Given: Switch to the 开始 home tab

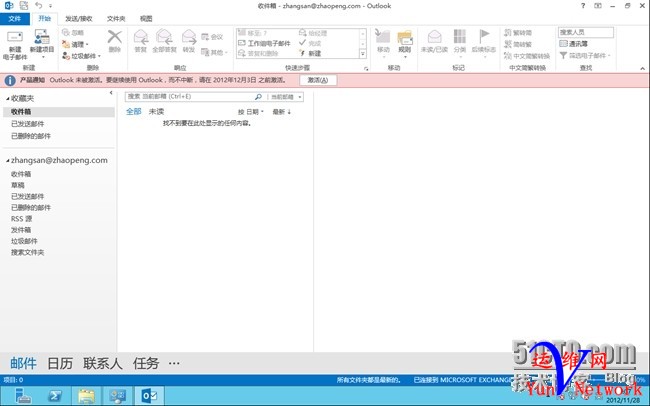Looking at the screenshot, I should (x=44, y=19).
